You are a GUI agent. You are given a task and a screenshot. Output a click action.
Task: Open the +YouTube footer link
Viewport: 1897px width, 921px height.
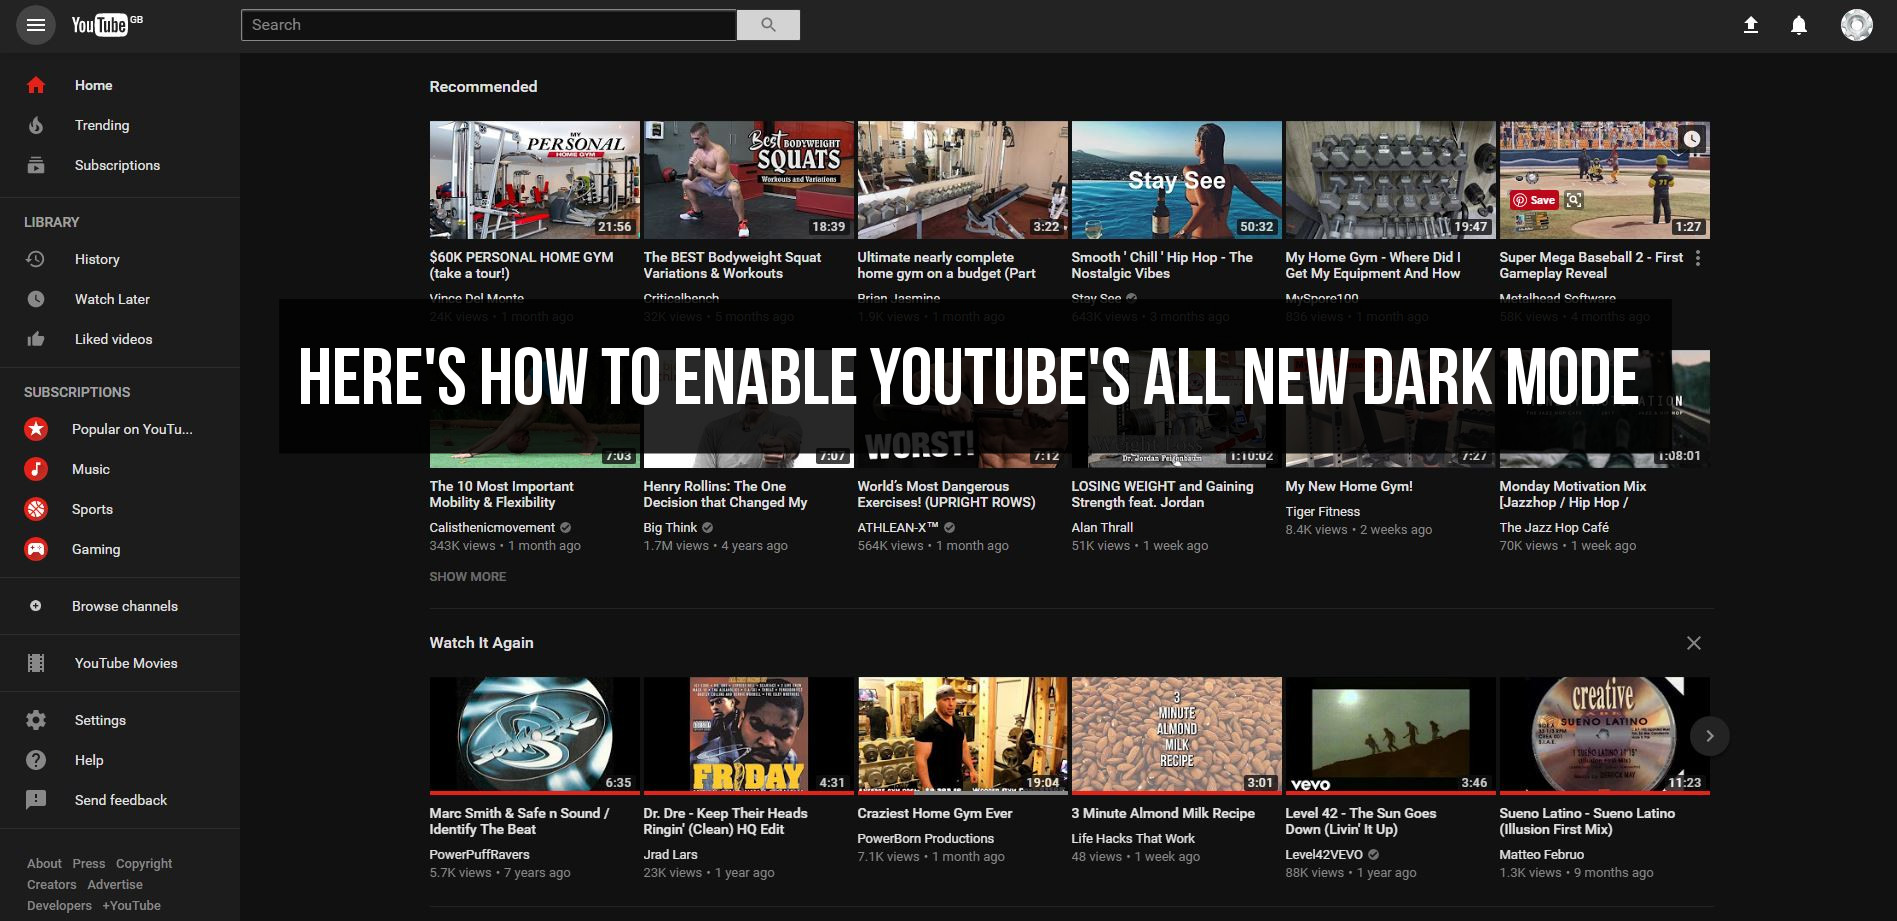(131, 906)
